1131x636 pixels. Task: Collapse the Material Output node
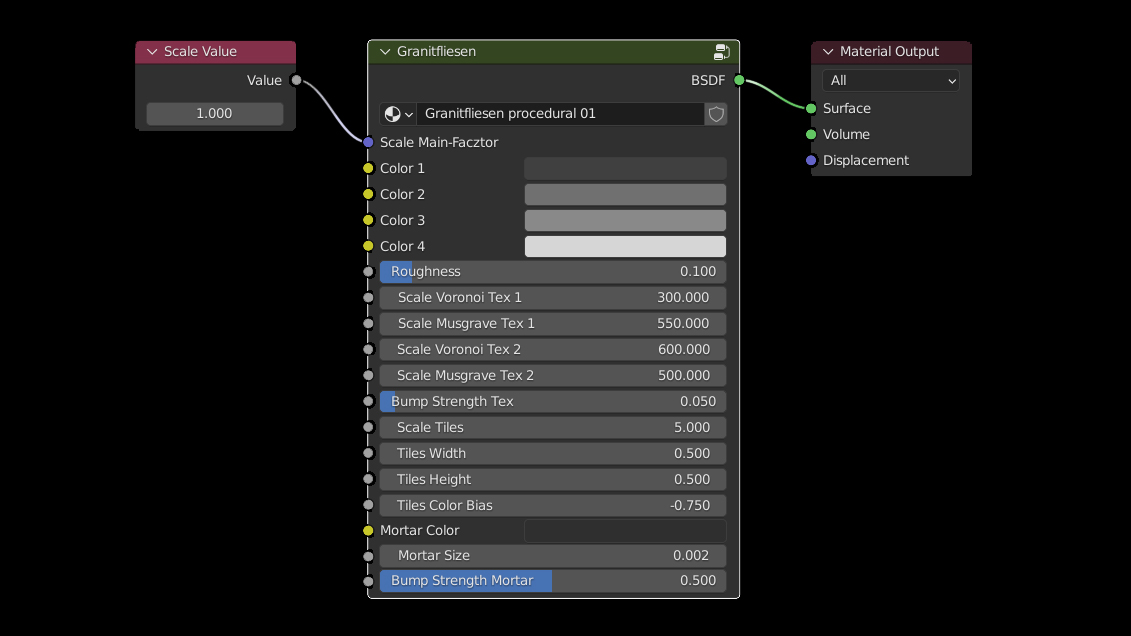[828, 52]
